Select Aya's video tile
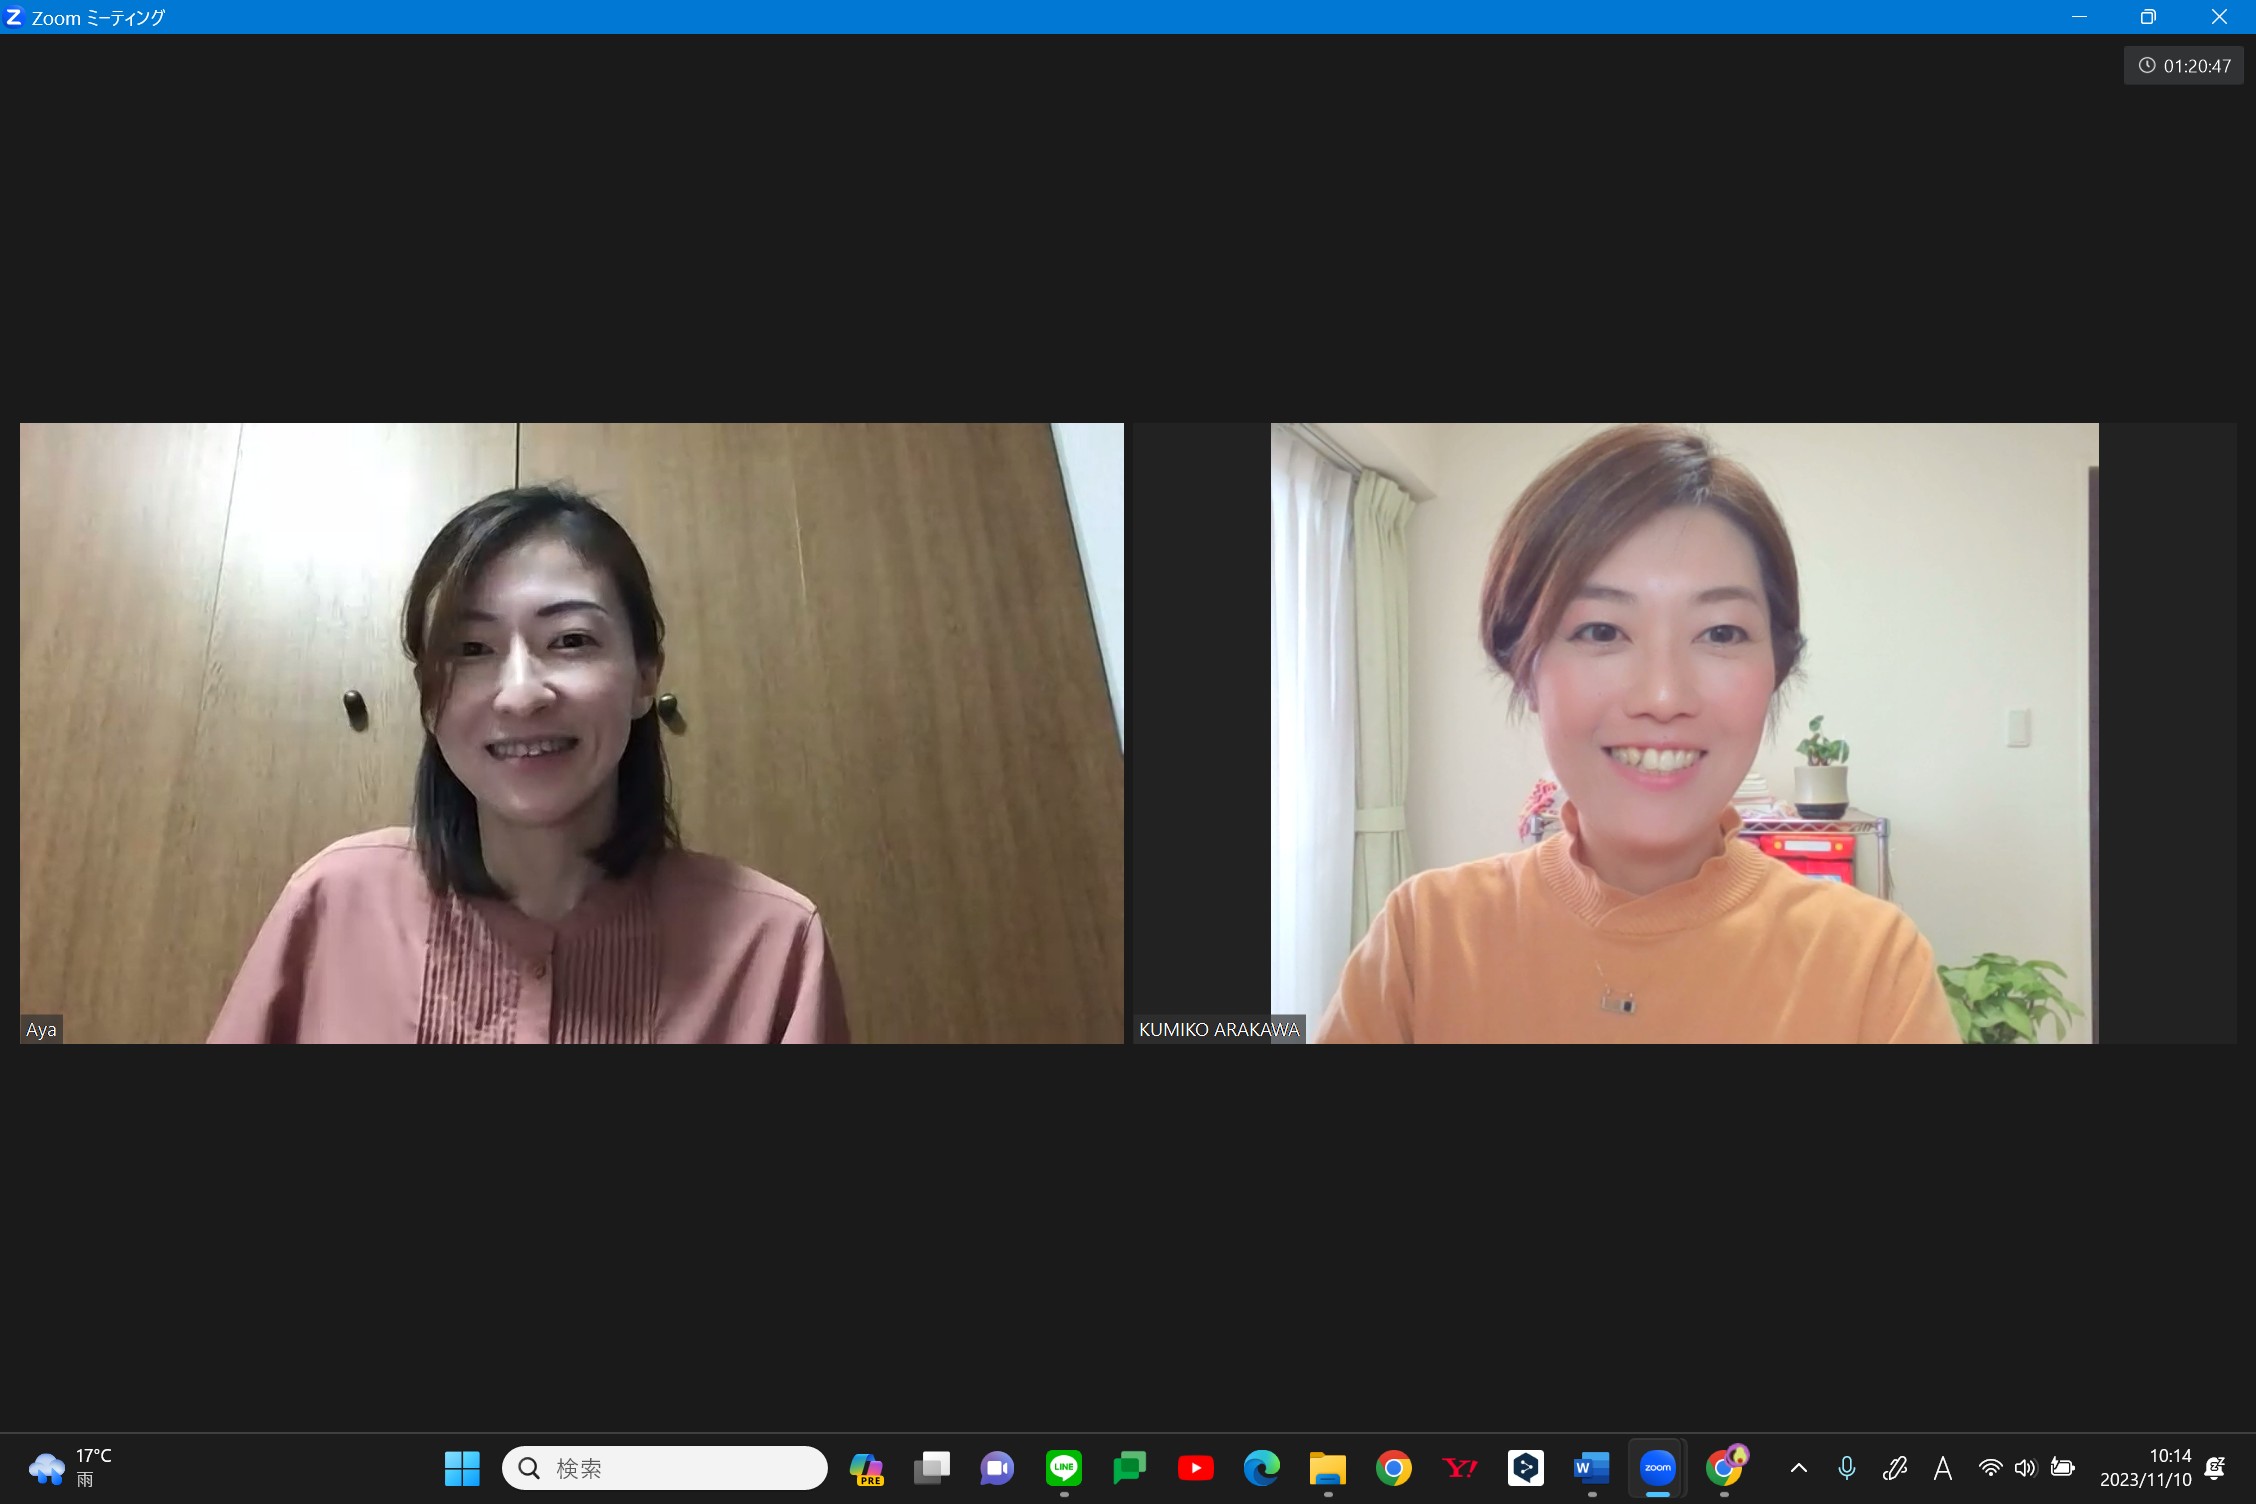 pyautogui.click(x=572, y=733)
